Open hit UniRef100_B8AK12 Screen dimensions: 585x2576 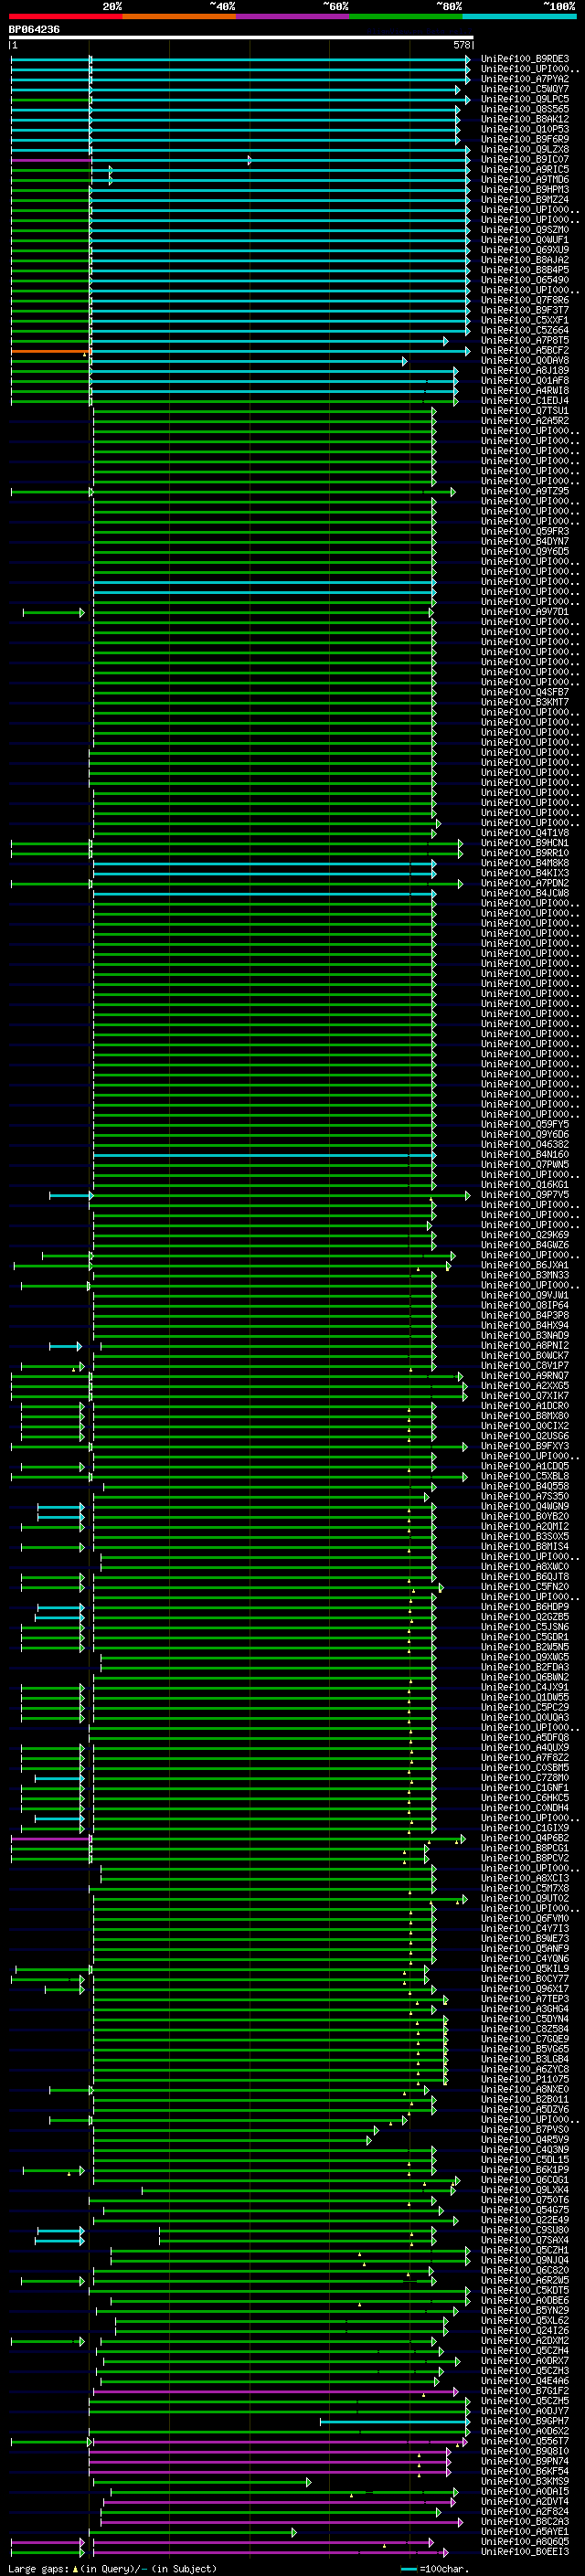tap(525, 119)
